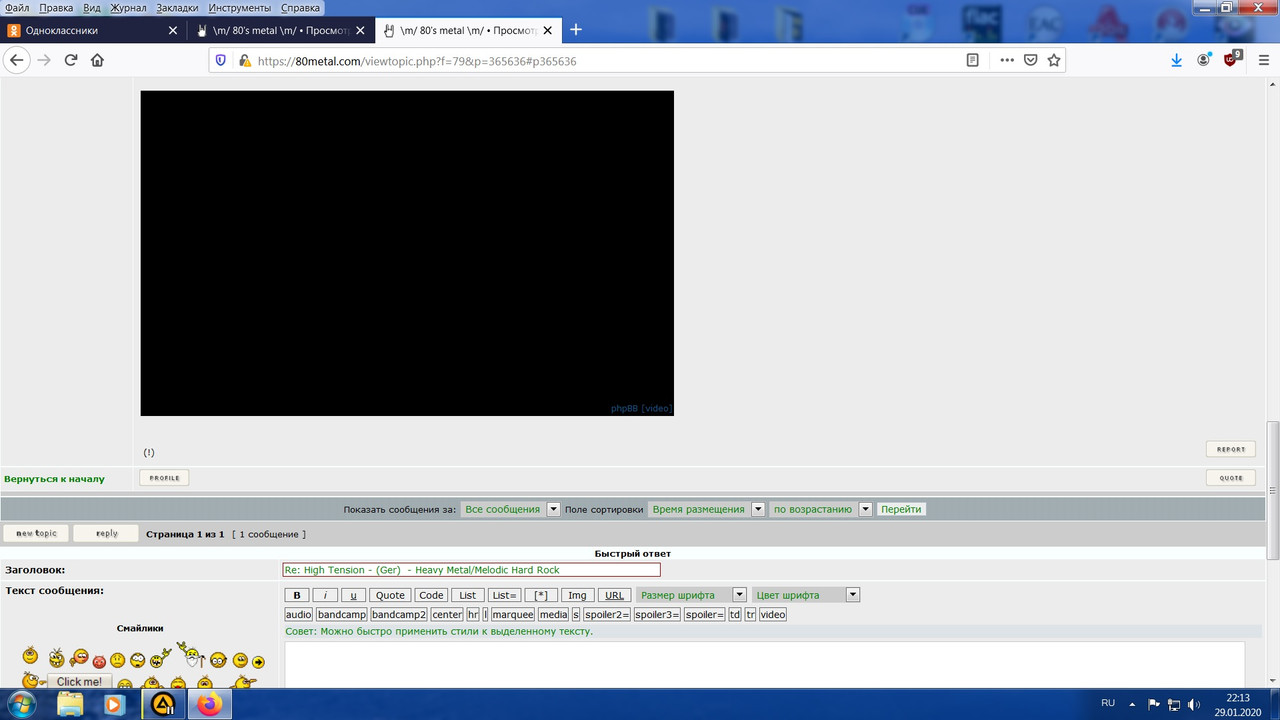Expand the Время размещения sort dropdown

click(x=707, y=509)
